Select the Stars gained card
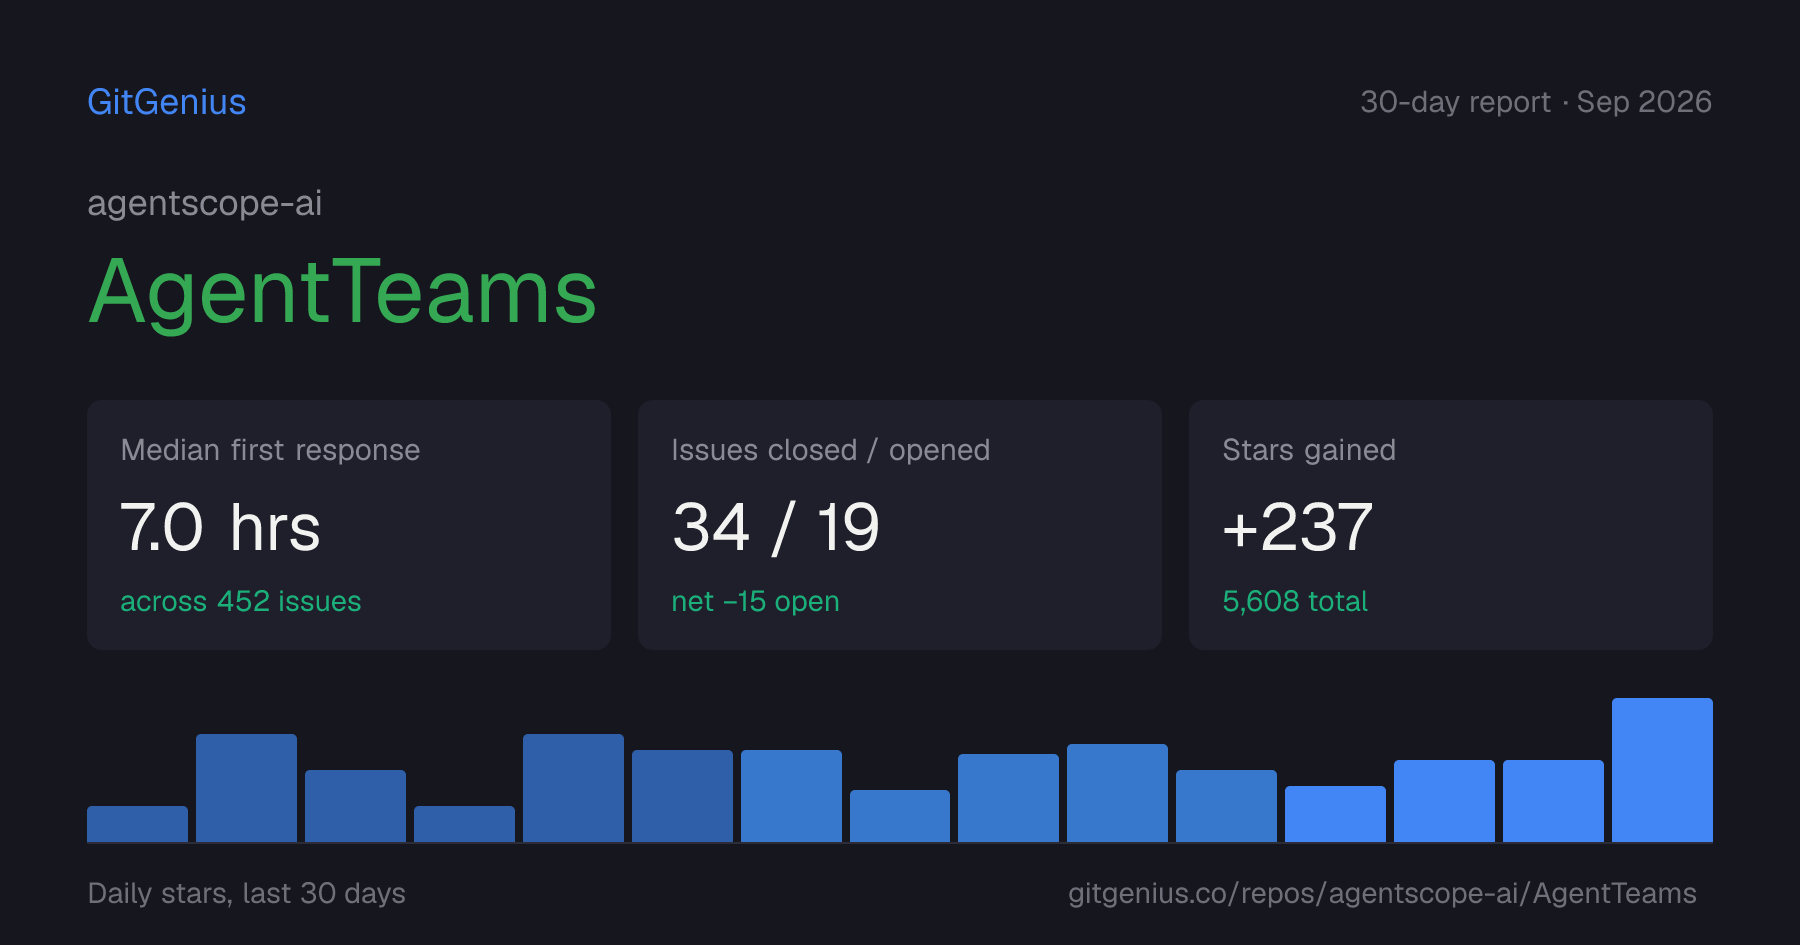This screenshot has width=1800, height=945. [1451, 525]
